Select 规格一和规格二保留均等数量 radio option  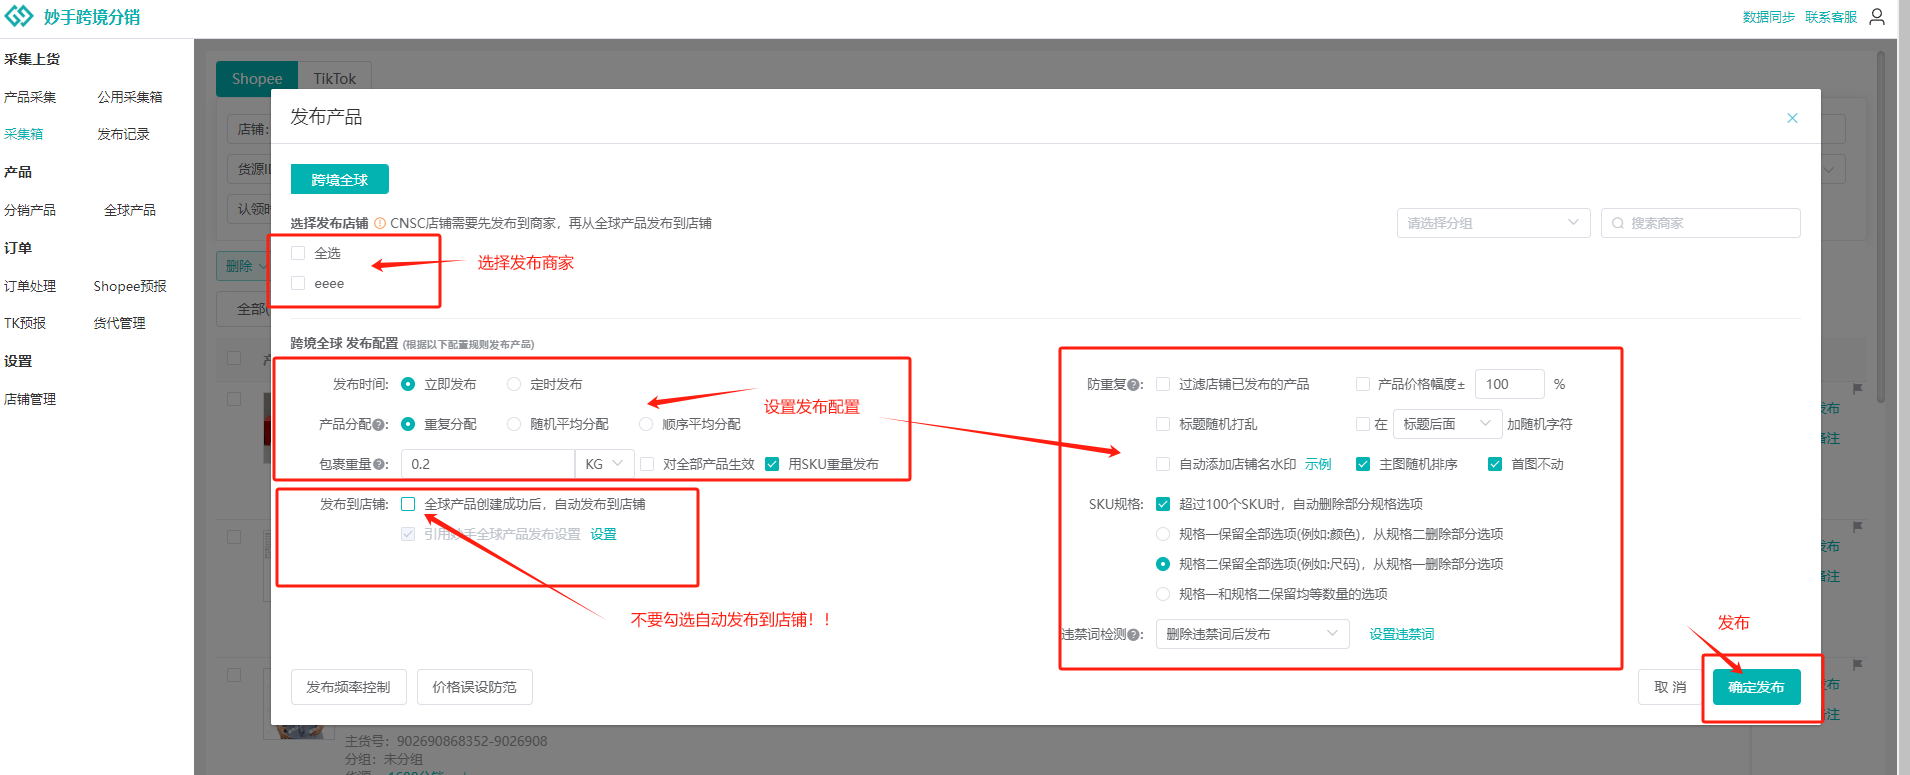1163,594
